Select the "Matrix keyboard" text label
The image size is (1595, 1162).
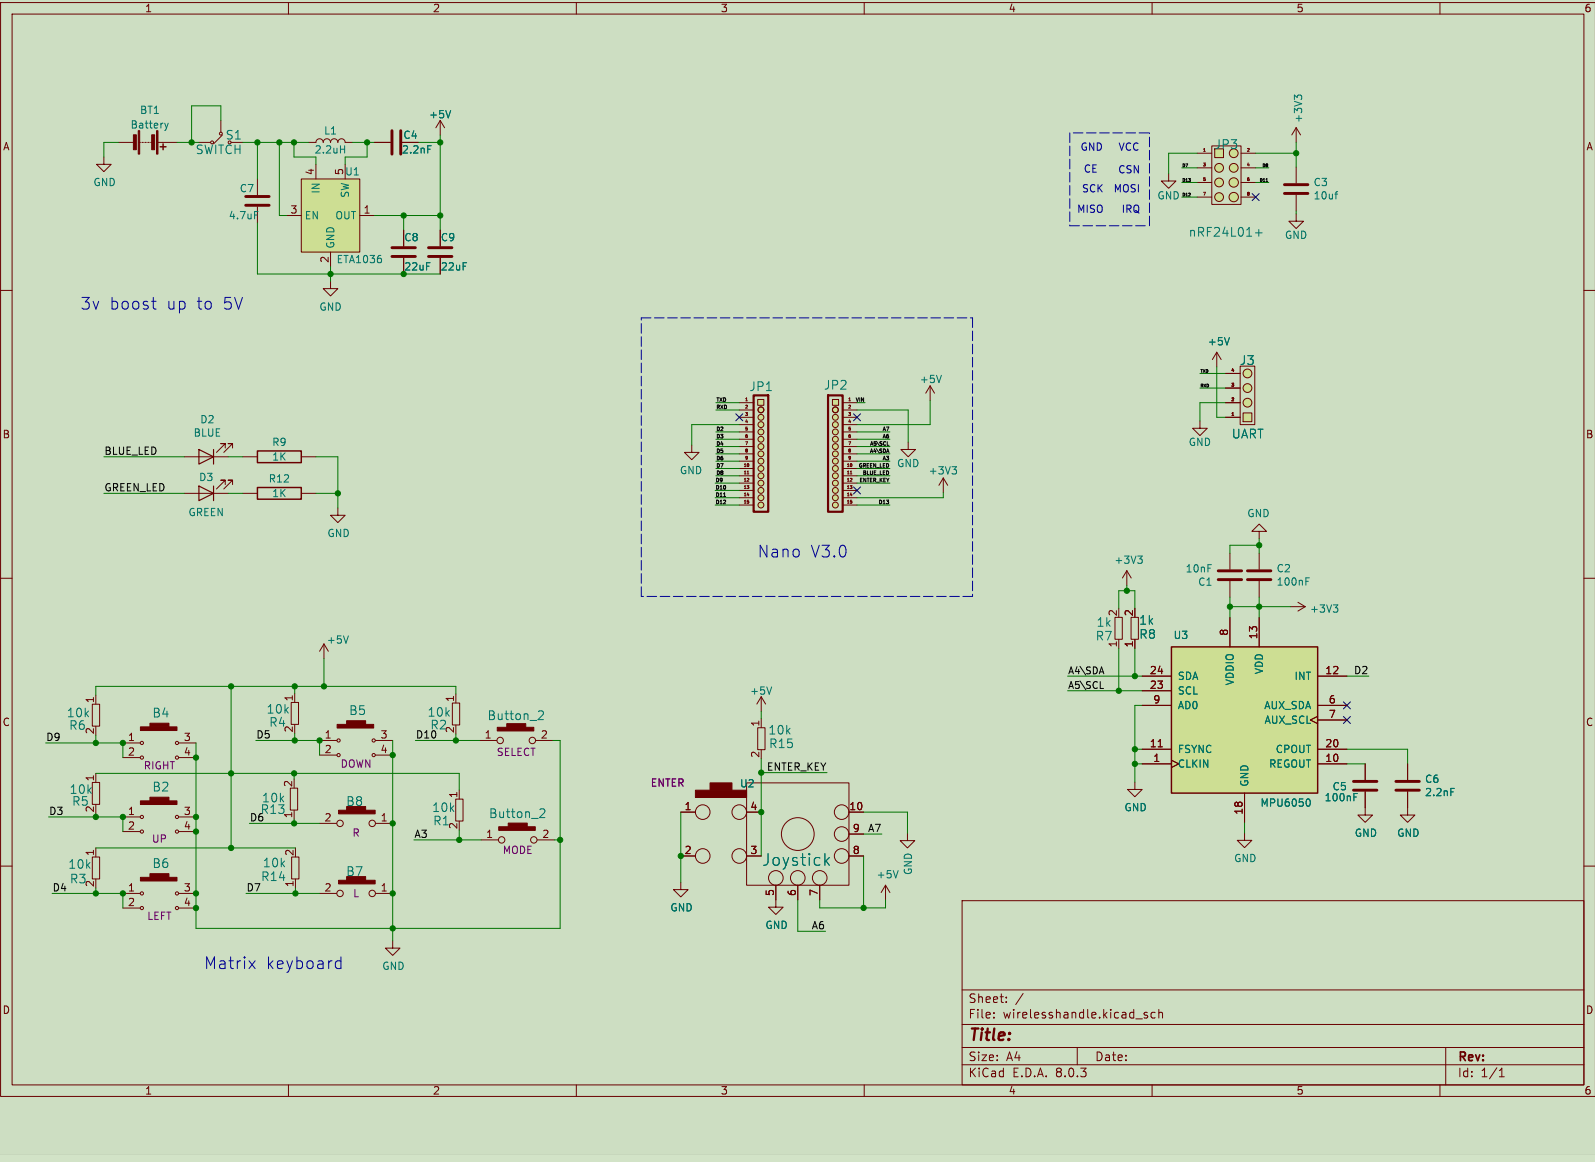point(274,963)
